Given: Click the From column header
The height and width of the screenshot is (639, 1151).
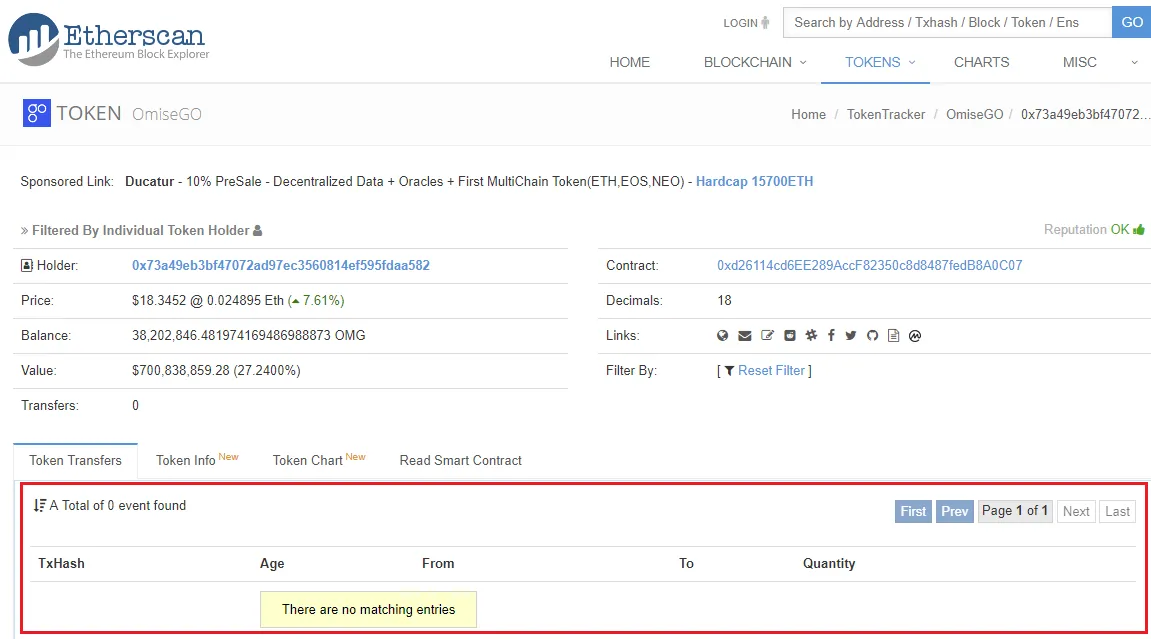Looking at the screenshot, I should tap(437, 563).
